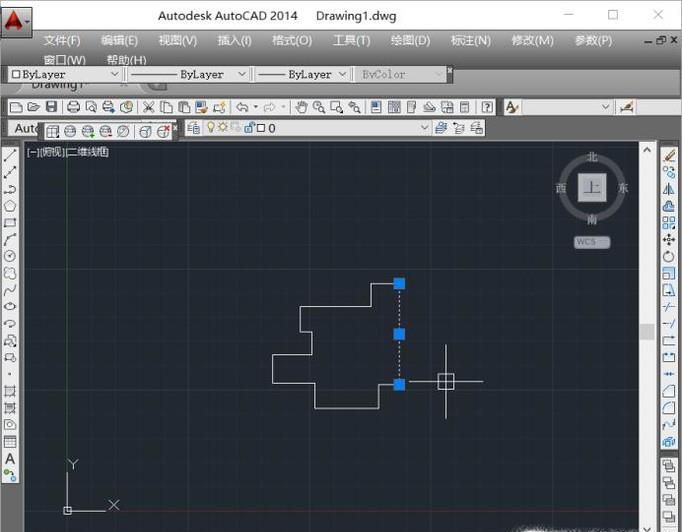This screenshot has height=532, width=682.
Task: Click the middle blue grip on selected line
Action: [x=399, y=334]
